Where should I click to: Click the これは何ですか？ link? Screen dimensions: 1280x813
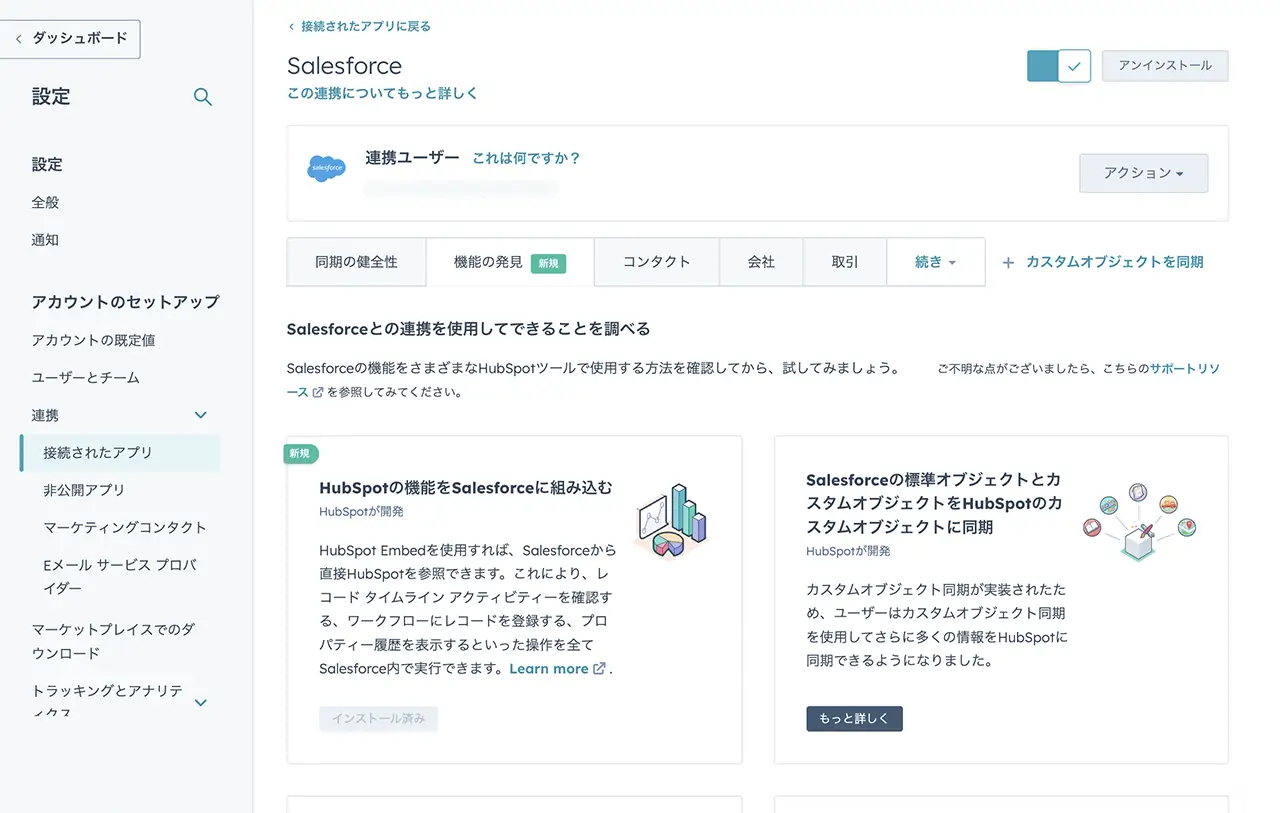(x=526, y=158)
